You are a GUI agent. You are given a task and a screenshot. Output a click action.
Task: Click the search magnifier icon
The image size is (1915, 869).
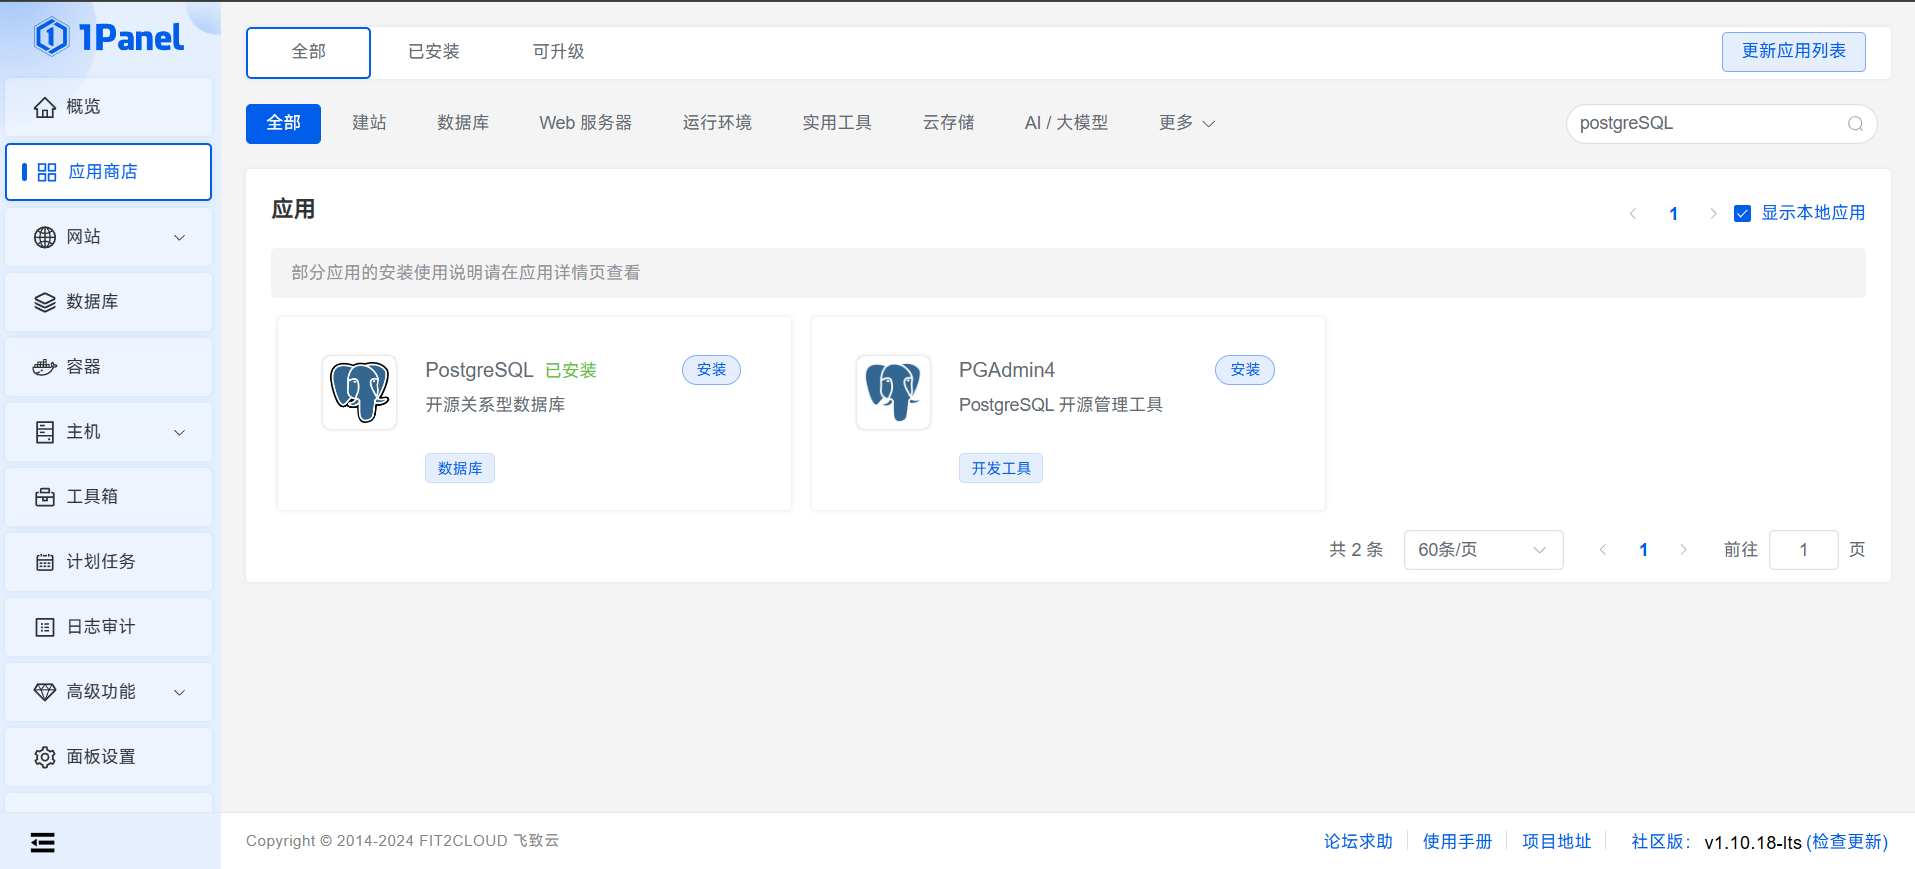[1855, 124]
